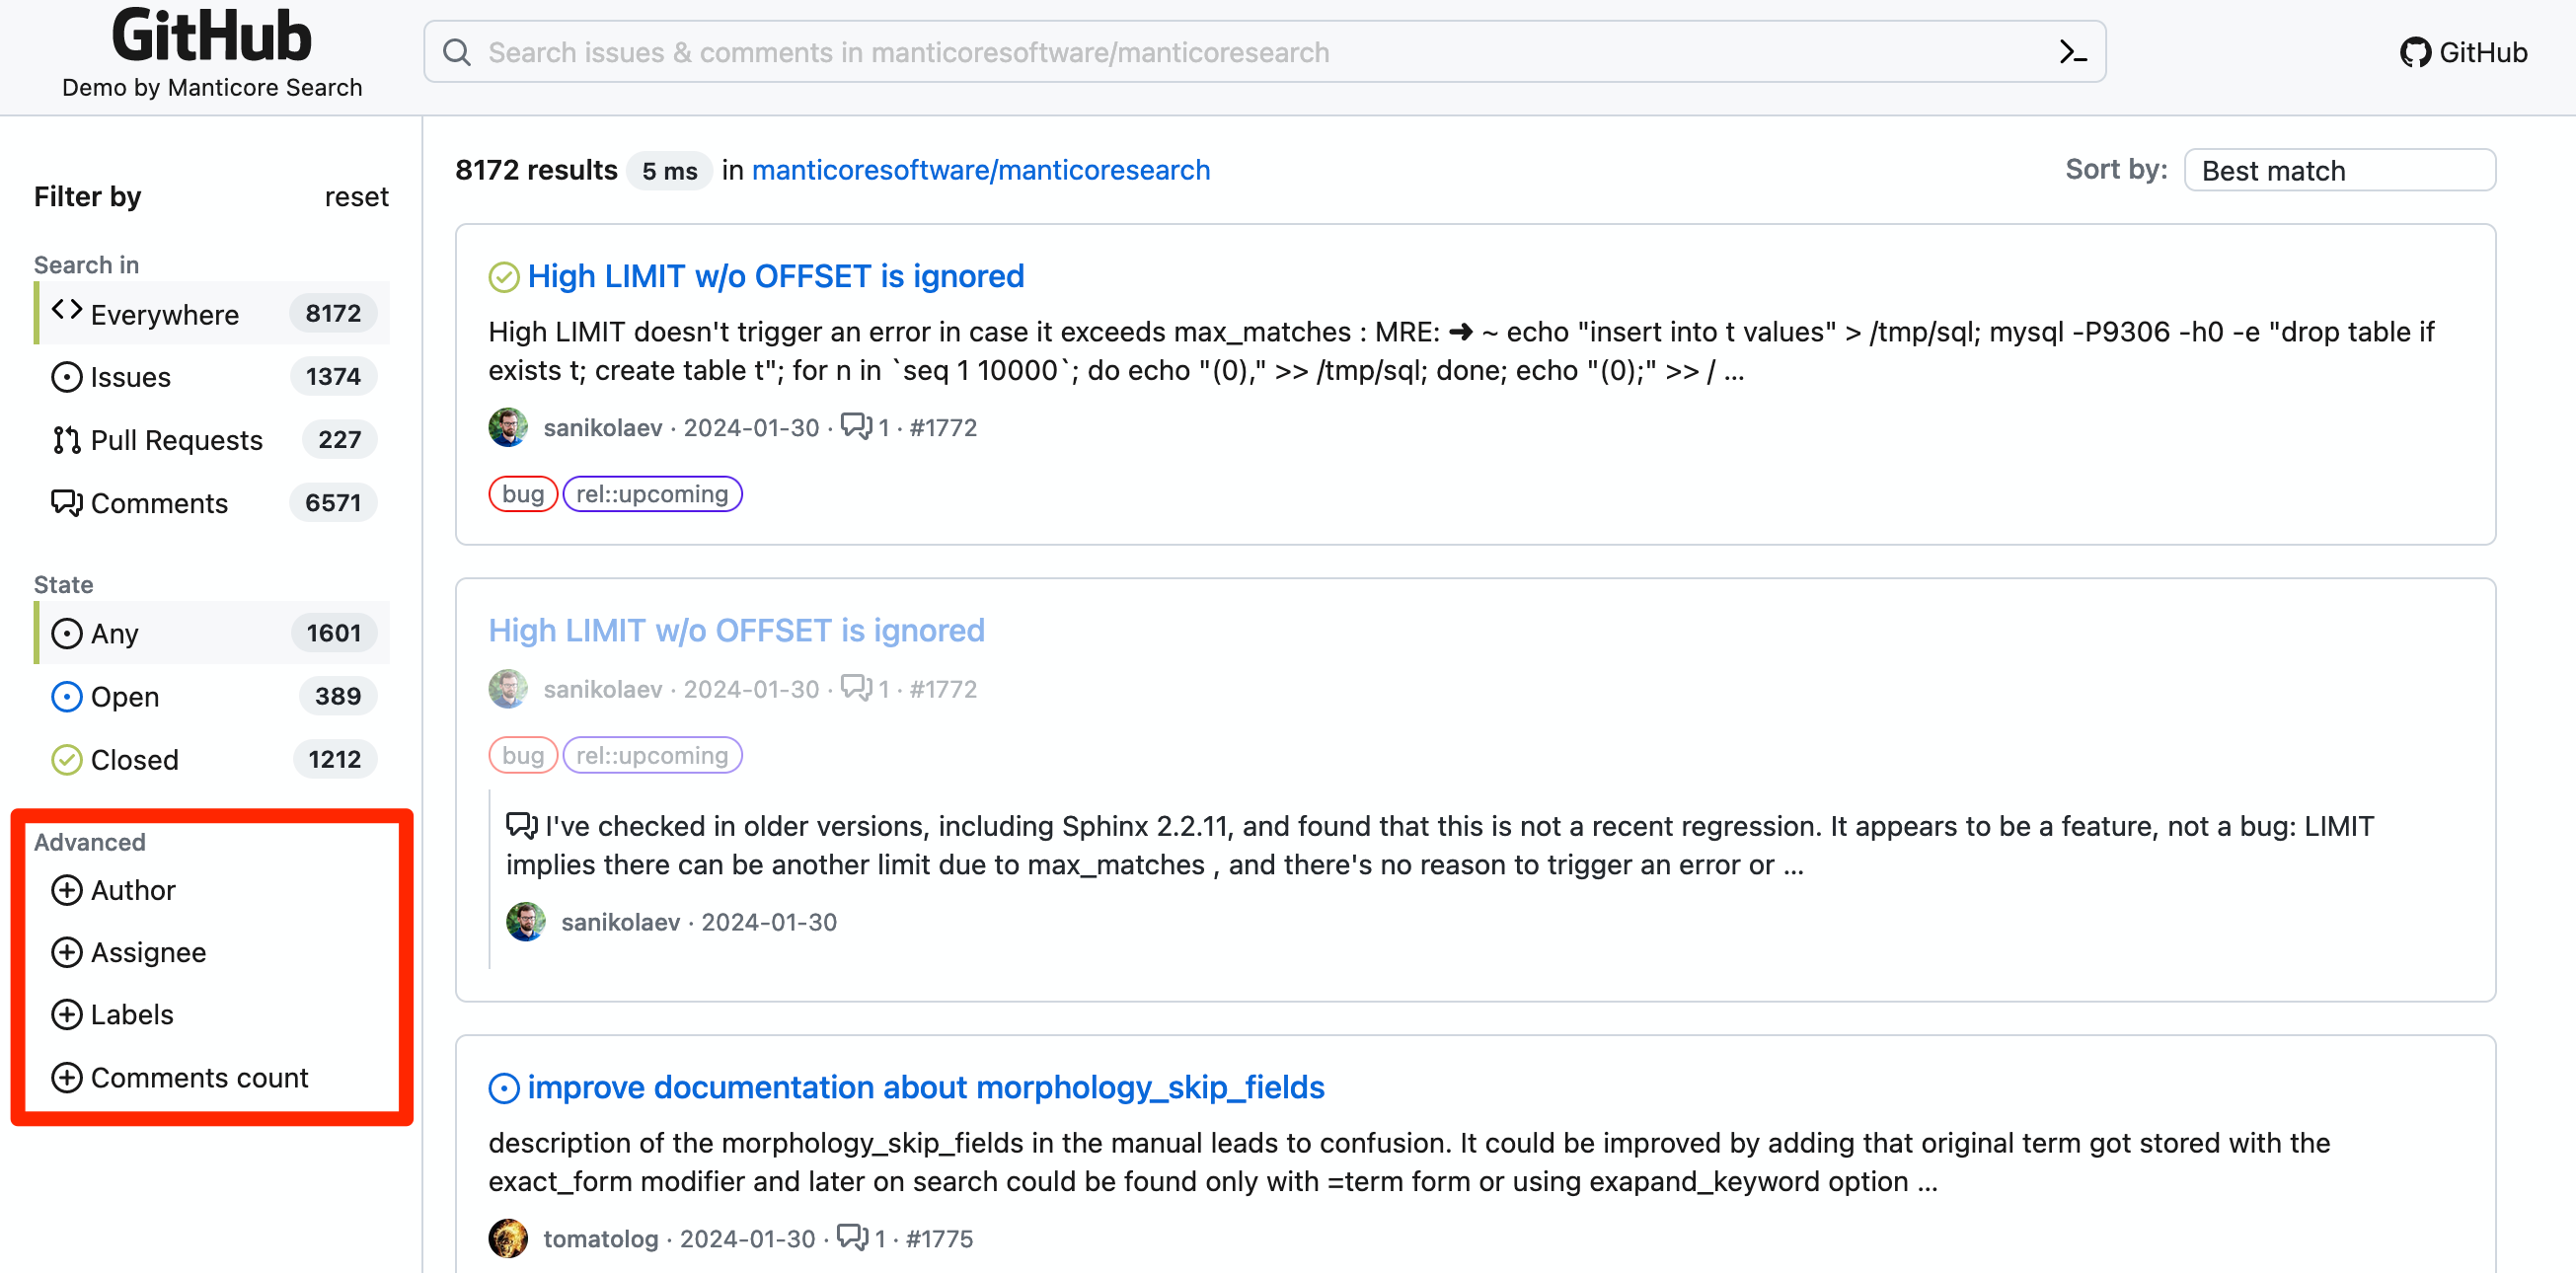Click the Comments speech bubble icon in sidebar
Image resolution: width=2576 pixels, height=1273 pixels.
[x=67, y=503]
